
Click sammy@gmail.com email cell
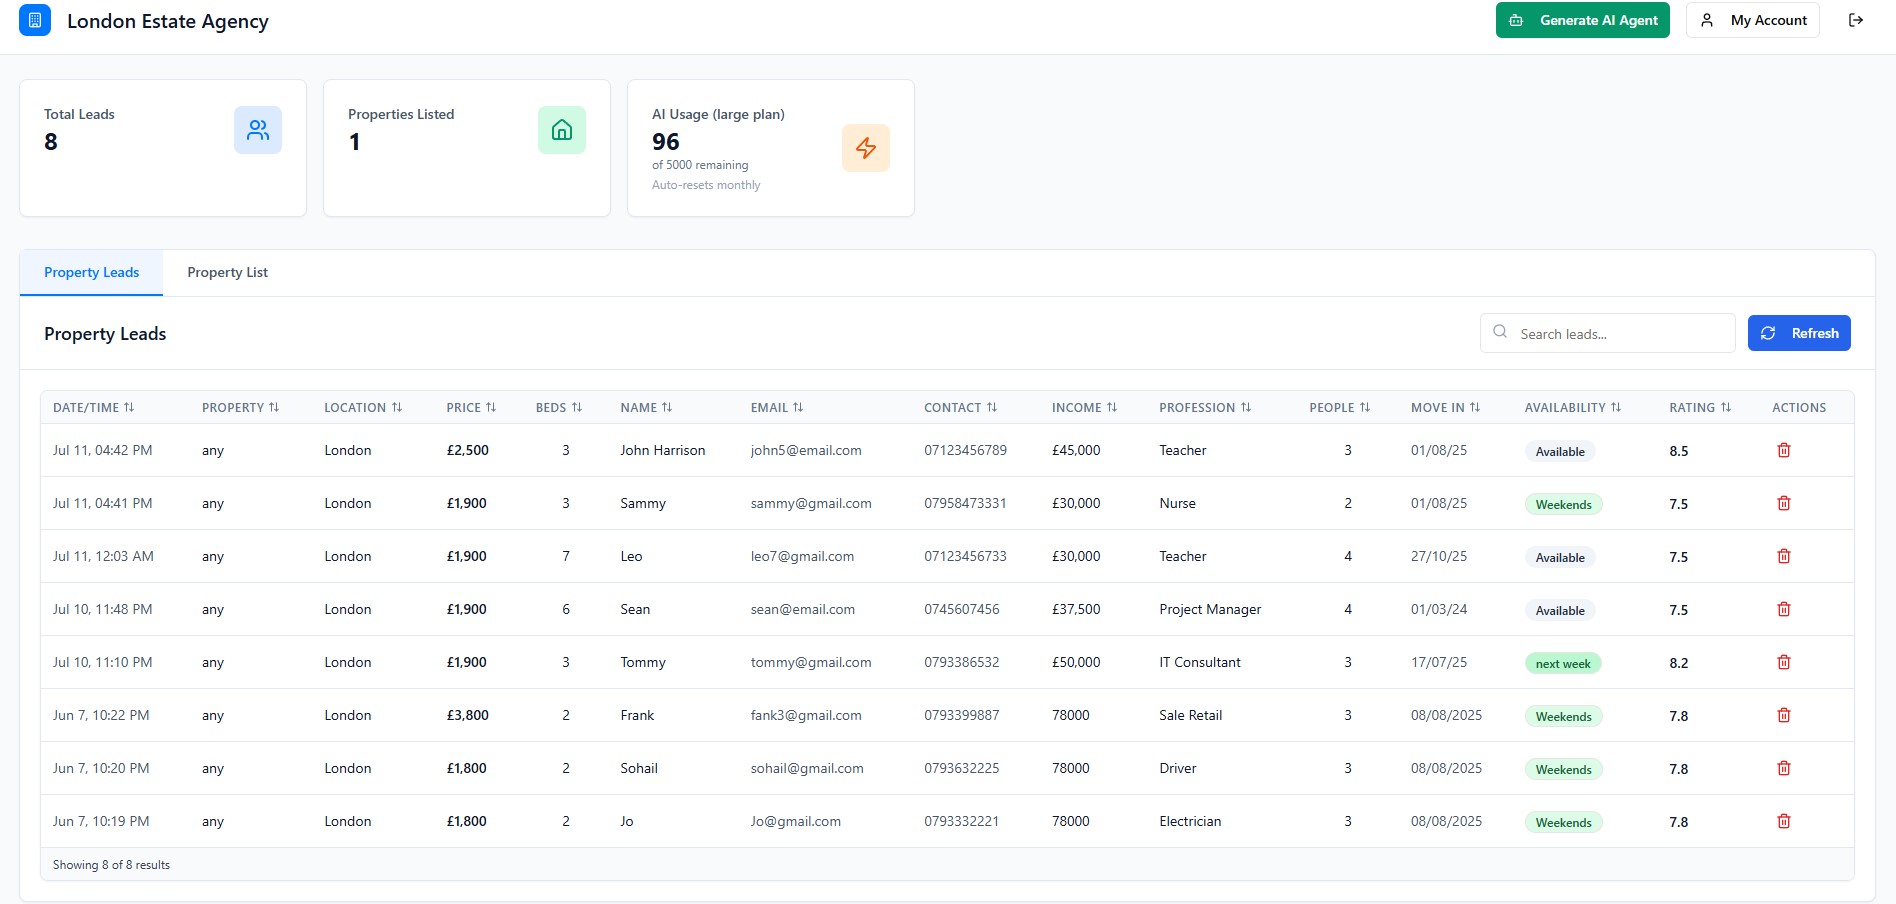(811, 503)
